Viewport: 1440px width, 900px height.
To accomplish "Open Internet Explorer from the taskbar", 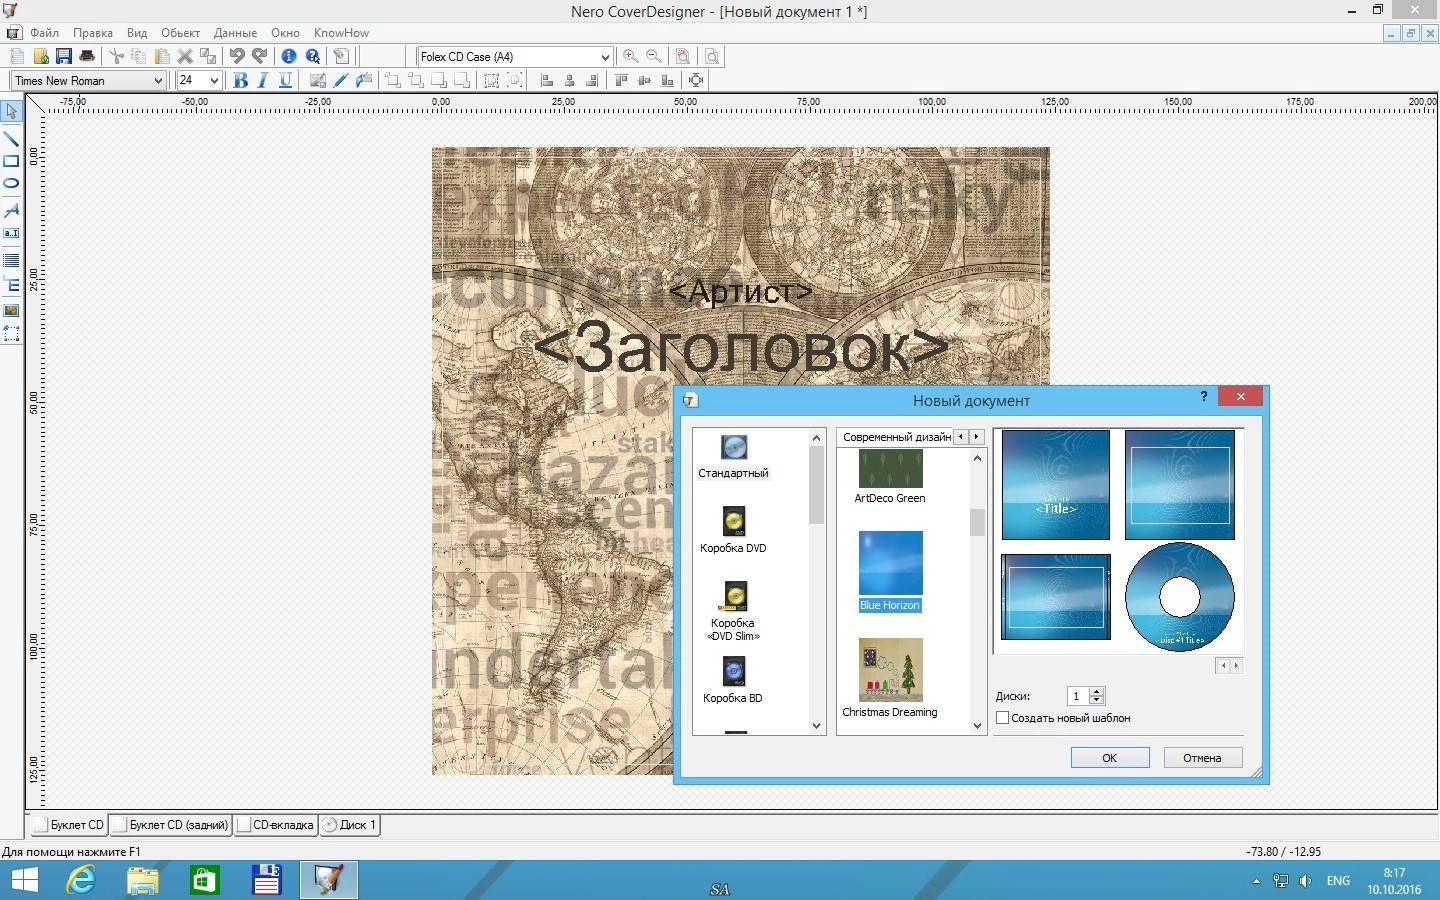I will tap(81, 880).
